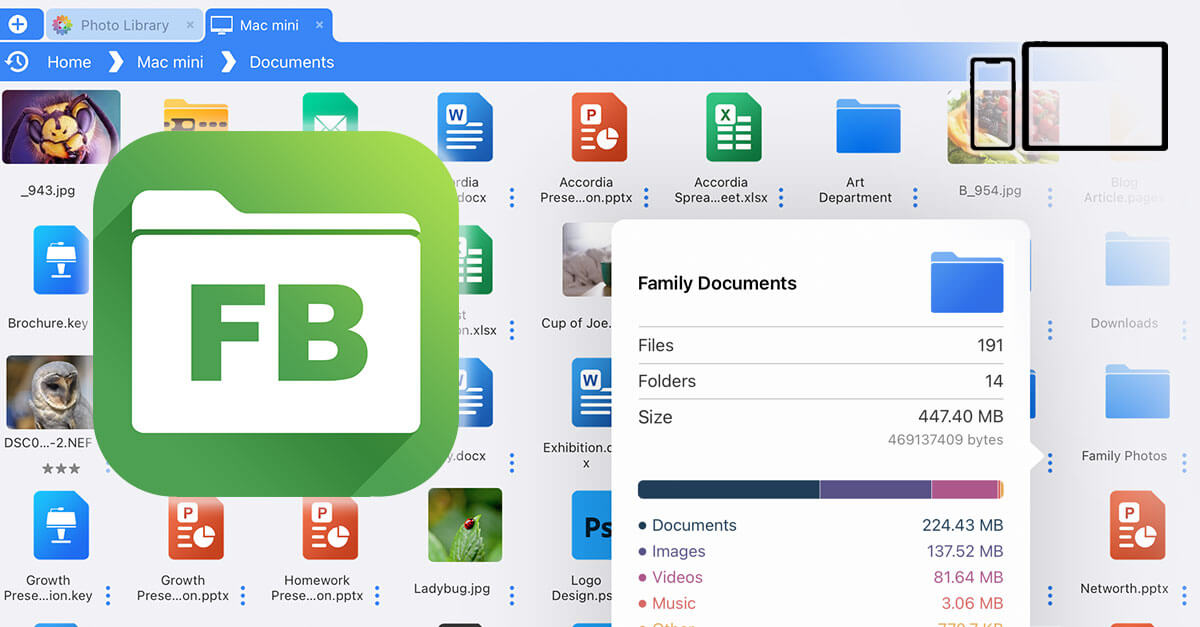Add a new tab with the plus button
The image size is (1200, 627).
coord(17,24)
